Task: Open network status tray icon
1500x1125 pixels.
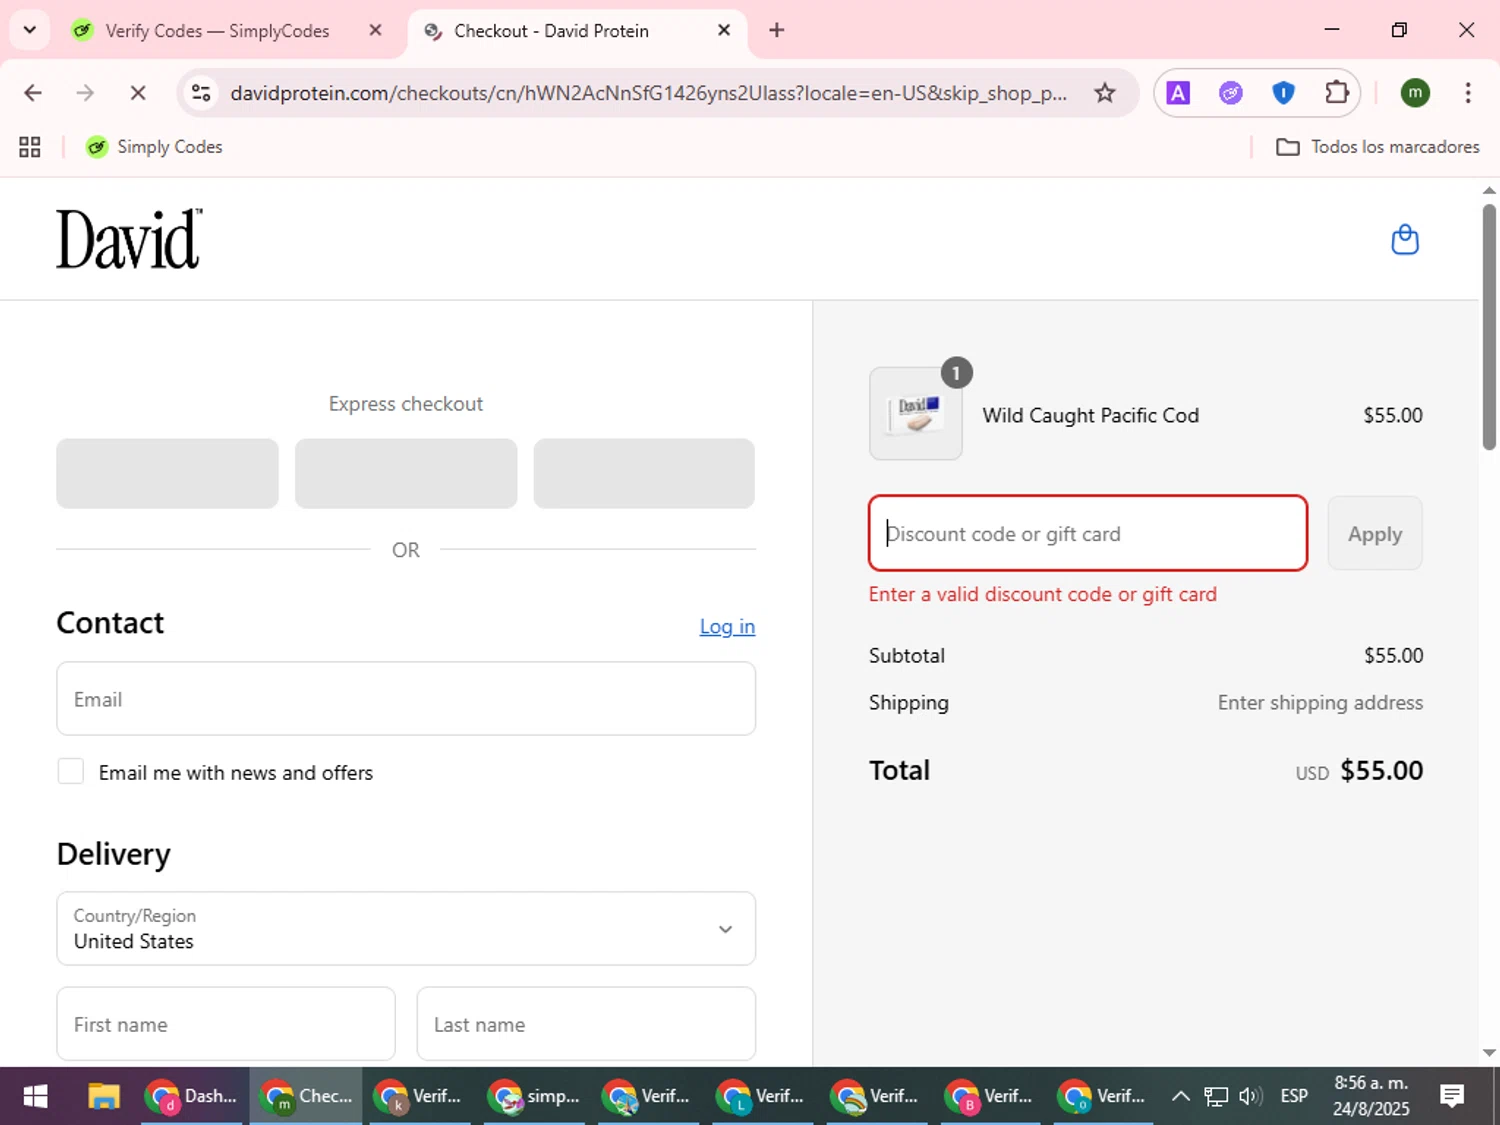Action: (1215, 1097)
